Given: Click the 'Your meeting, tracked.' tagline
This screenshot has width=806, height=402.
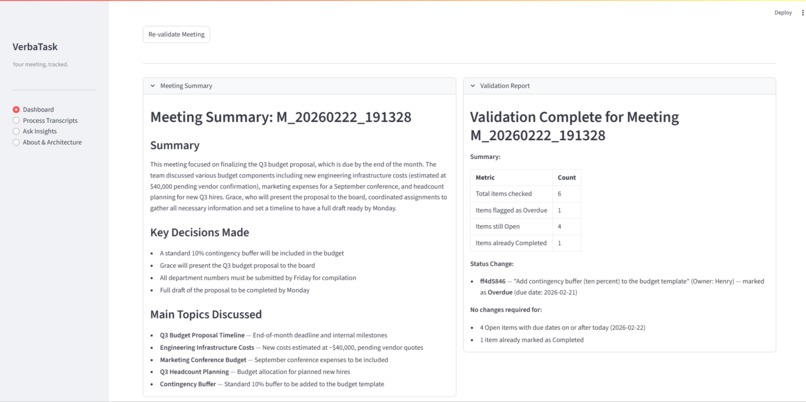Looking at the screenshot, I should pos(40,64).
